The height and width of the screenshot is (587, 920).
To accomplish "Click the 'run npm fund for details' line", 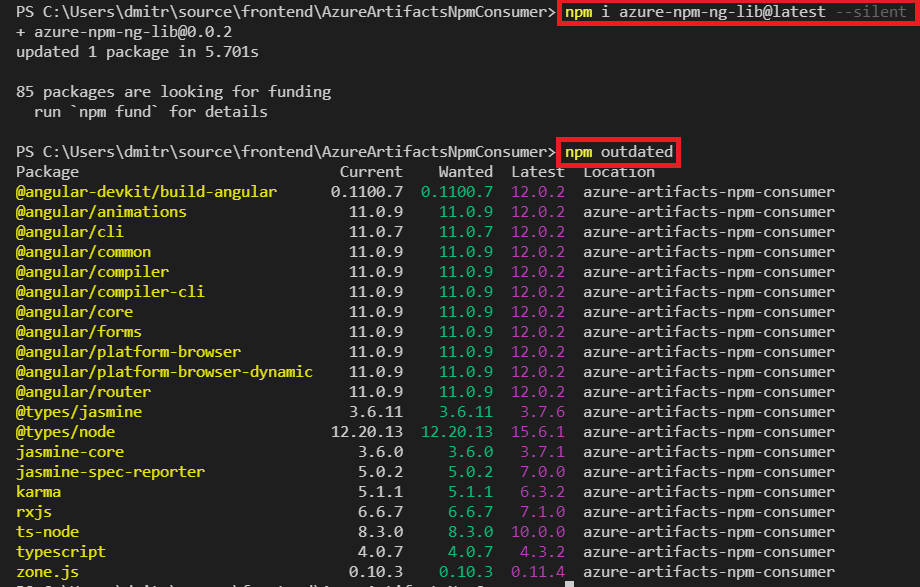I will (150, 112).
